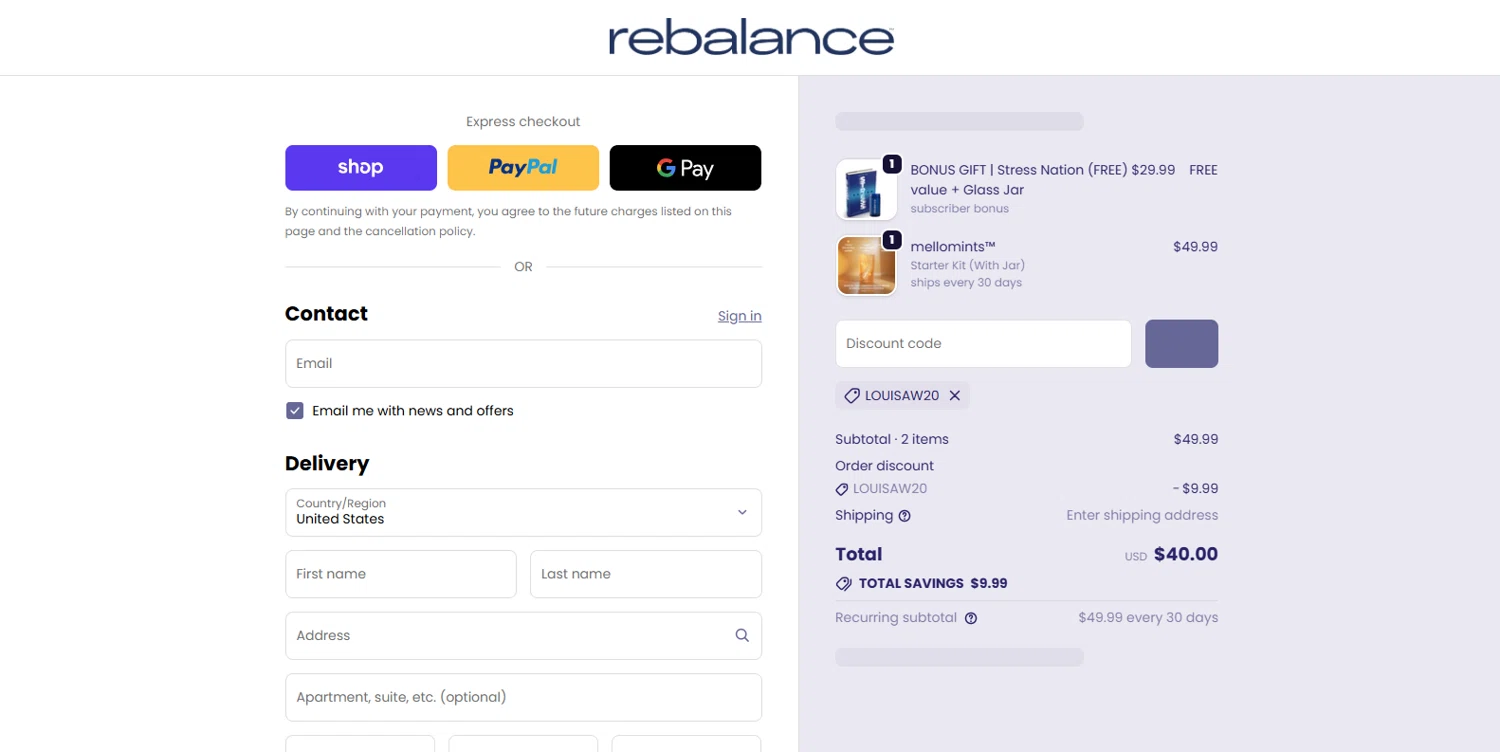Image resolution: width=1500 pixels, height=752 pixels.
Task: Click the 'Express checkout' heading
Action: click(523, 122)
